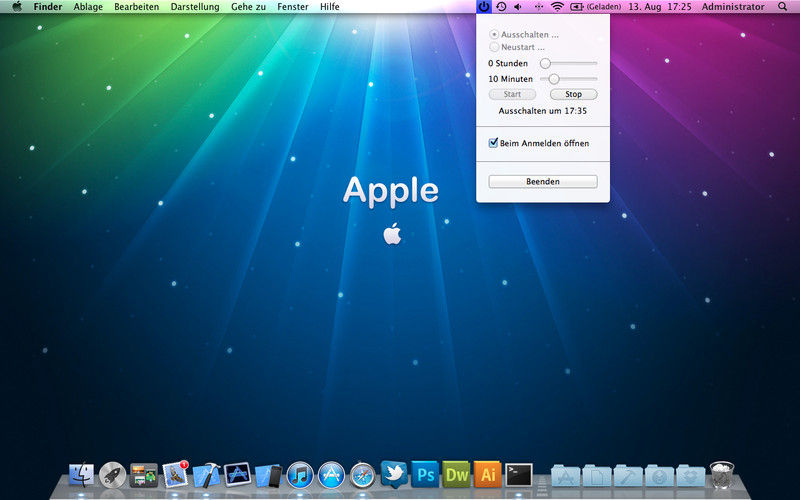Viewport: 800px width, 500px height.
Task: Open the Trash in the Dock
Action: (722, 475)
